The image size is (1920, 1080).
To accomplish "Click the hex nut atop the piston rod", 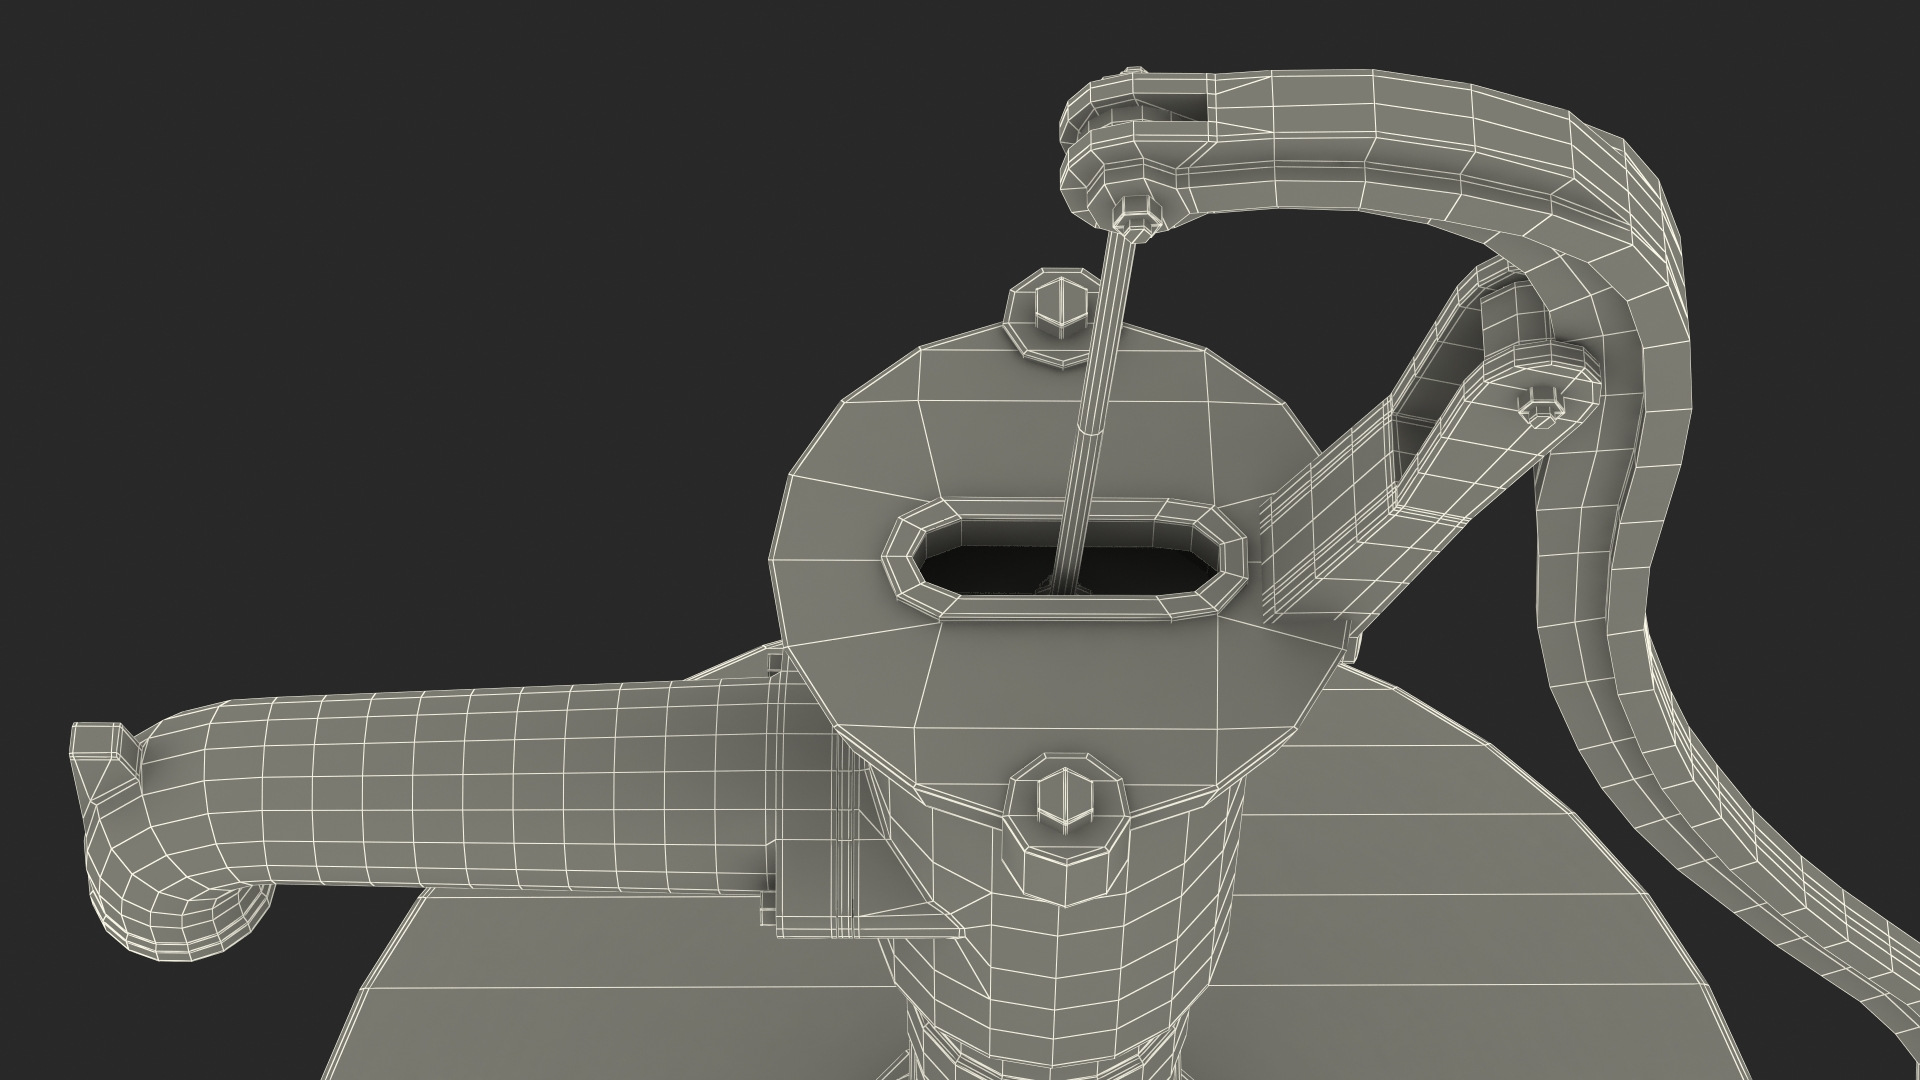I will (1136, 218).
